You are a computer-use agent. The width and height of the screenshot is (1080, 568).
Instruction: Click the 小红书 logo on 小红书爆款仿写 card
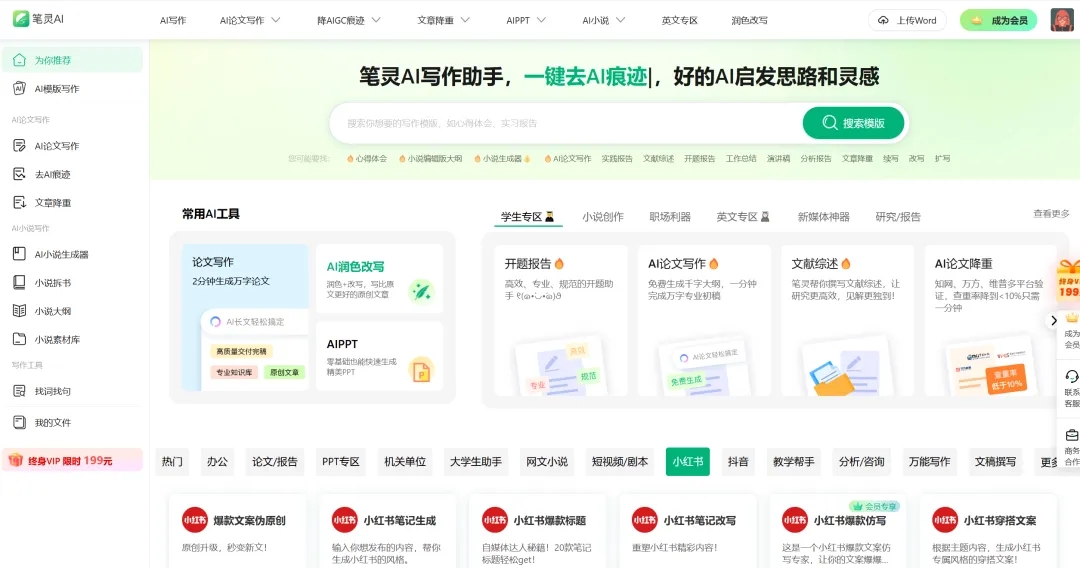(x=795, y=520)
